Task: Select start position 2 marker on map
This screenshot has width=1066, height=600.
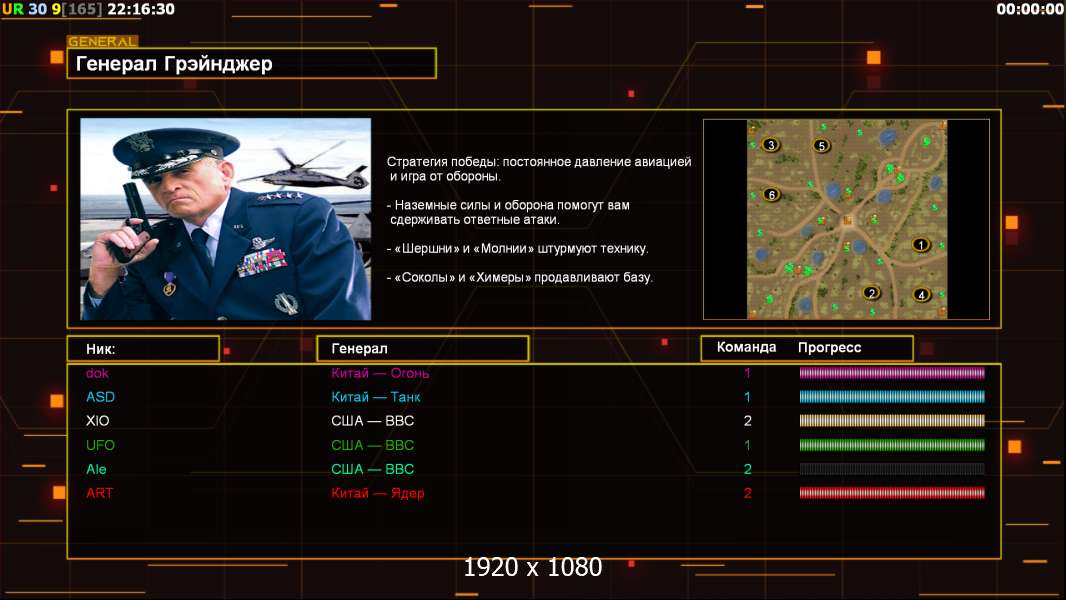Action: pyautogui.click(x=871, y=293)
